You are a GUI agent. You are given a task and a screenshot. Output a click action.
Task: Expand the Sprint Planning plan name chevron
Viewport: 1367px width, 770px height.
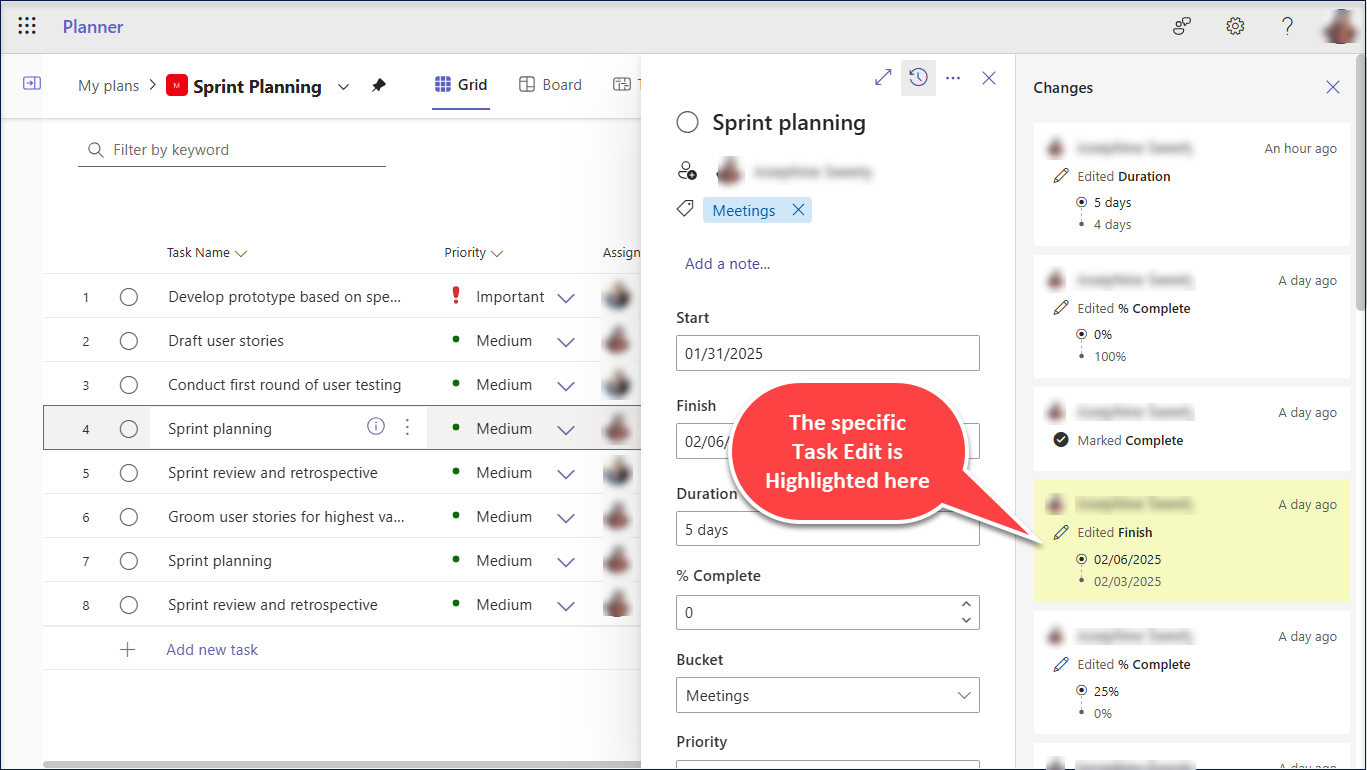(x=343, y=87)
